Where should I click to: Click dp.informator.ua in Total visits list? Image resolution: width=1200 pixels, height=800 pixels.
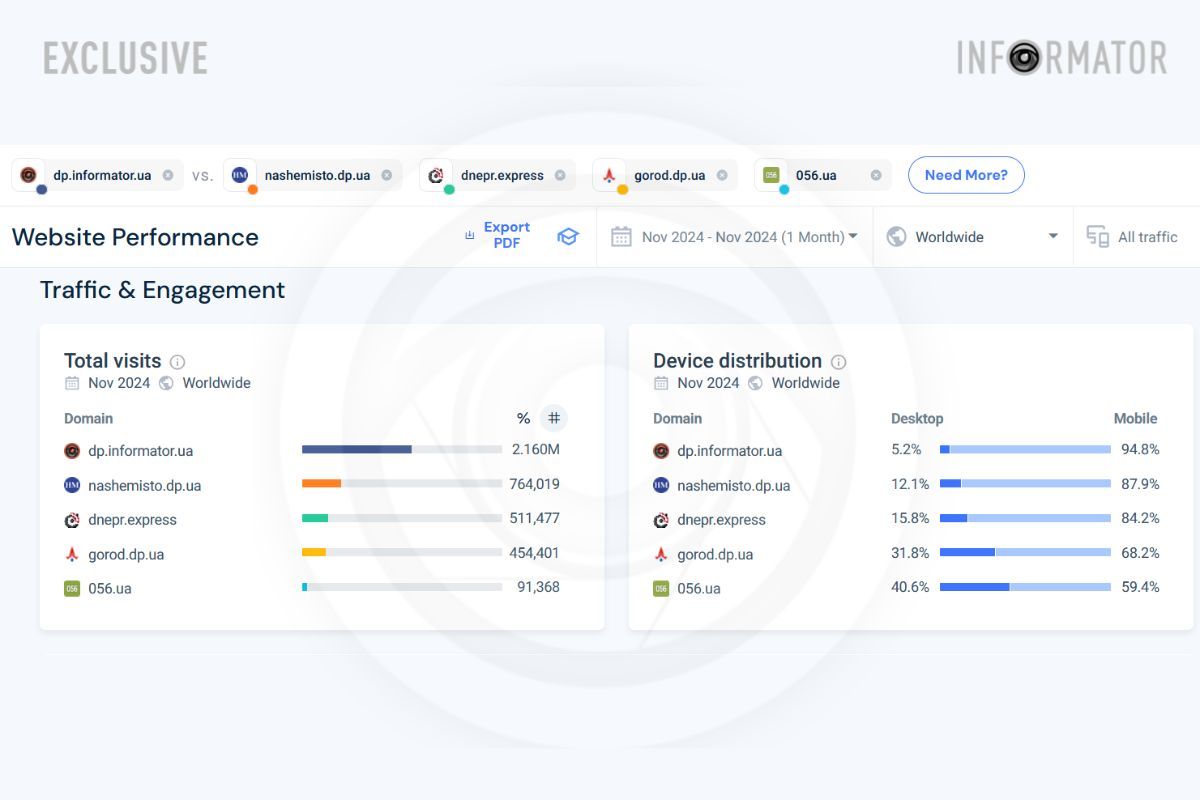(x=140, y=451)
